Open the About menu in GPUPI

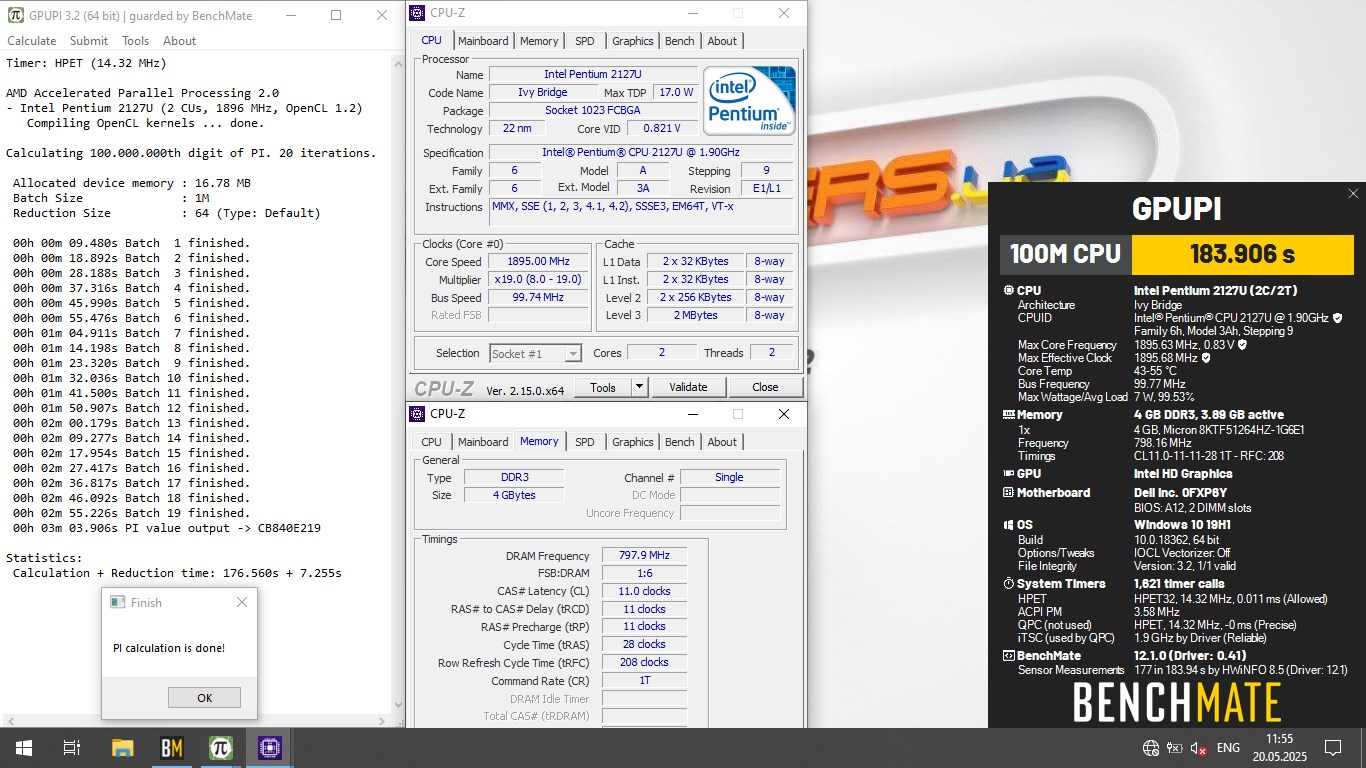tap(179, 41)
